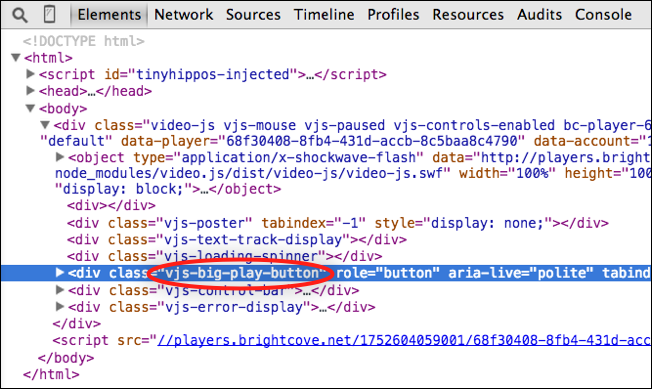
Task: Select the Timeline tab
Action: [x=324, y=15]
